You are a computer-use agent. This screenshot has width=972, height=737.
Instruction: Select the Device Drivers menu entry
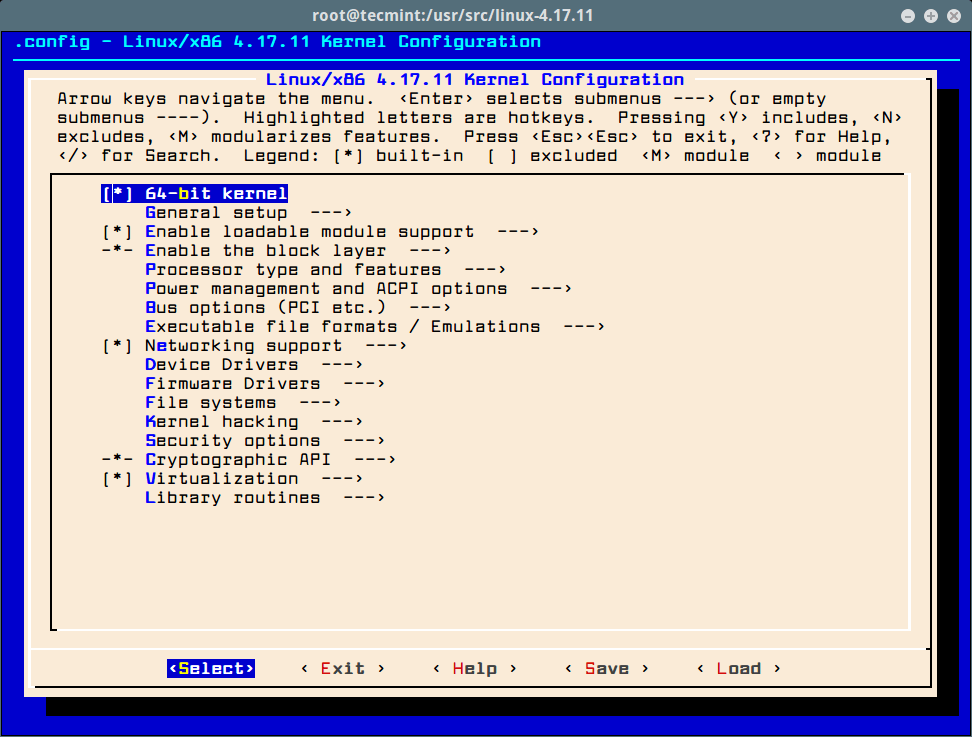click(x=221, y=365)
